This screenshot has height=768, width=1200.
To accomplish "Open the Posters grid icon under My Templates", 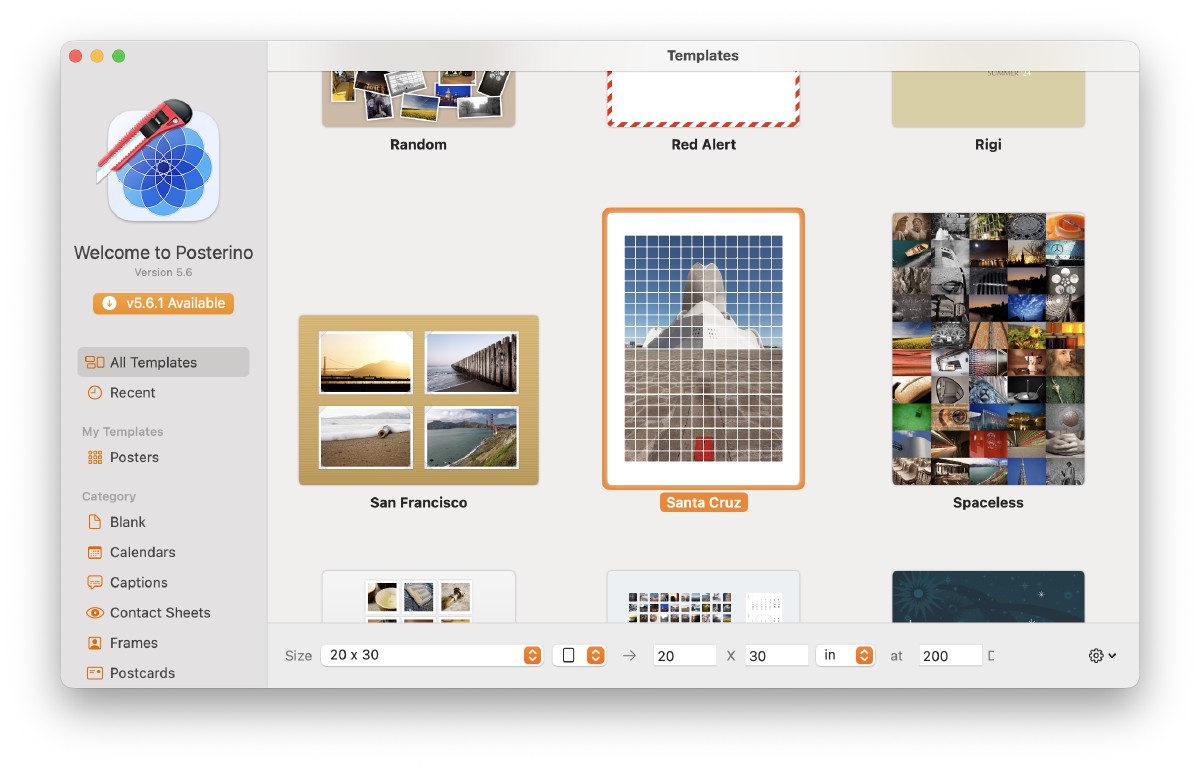I will pos(95,457).
